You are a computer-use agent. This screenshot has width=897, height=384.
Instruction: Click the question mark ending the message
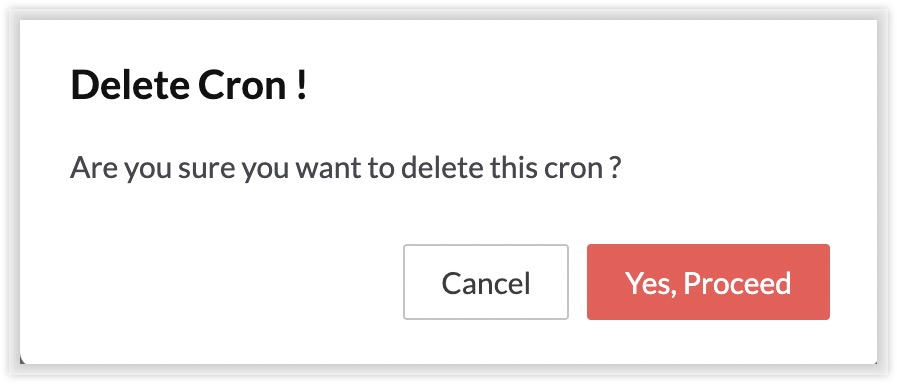click(x=615, y=169)
